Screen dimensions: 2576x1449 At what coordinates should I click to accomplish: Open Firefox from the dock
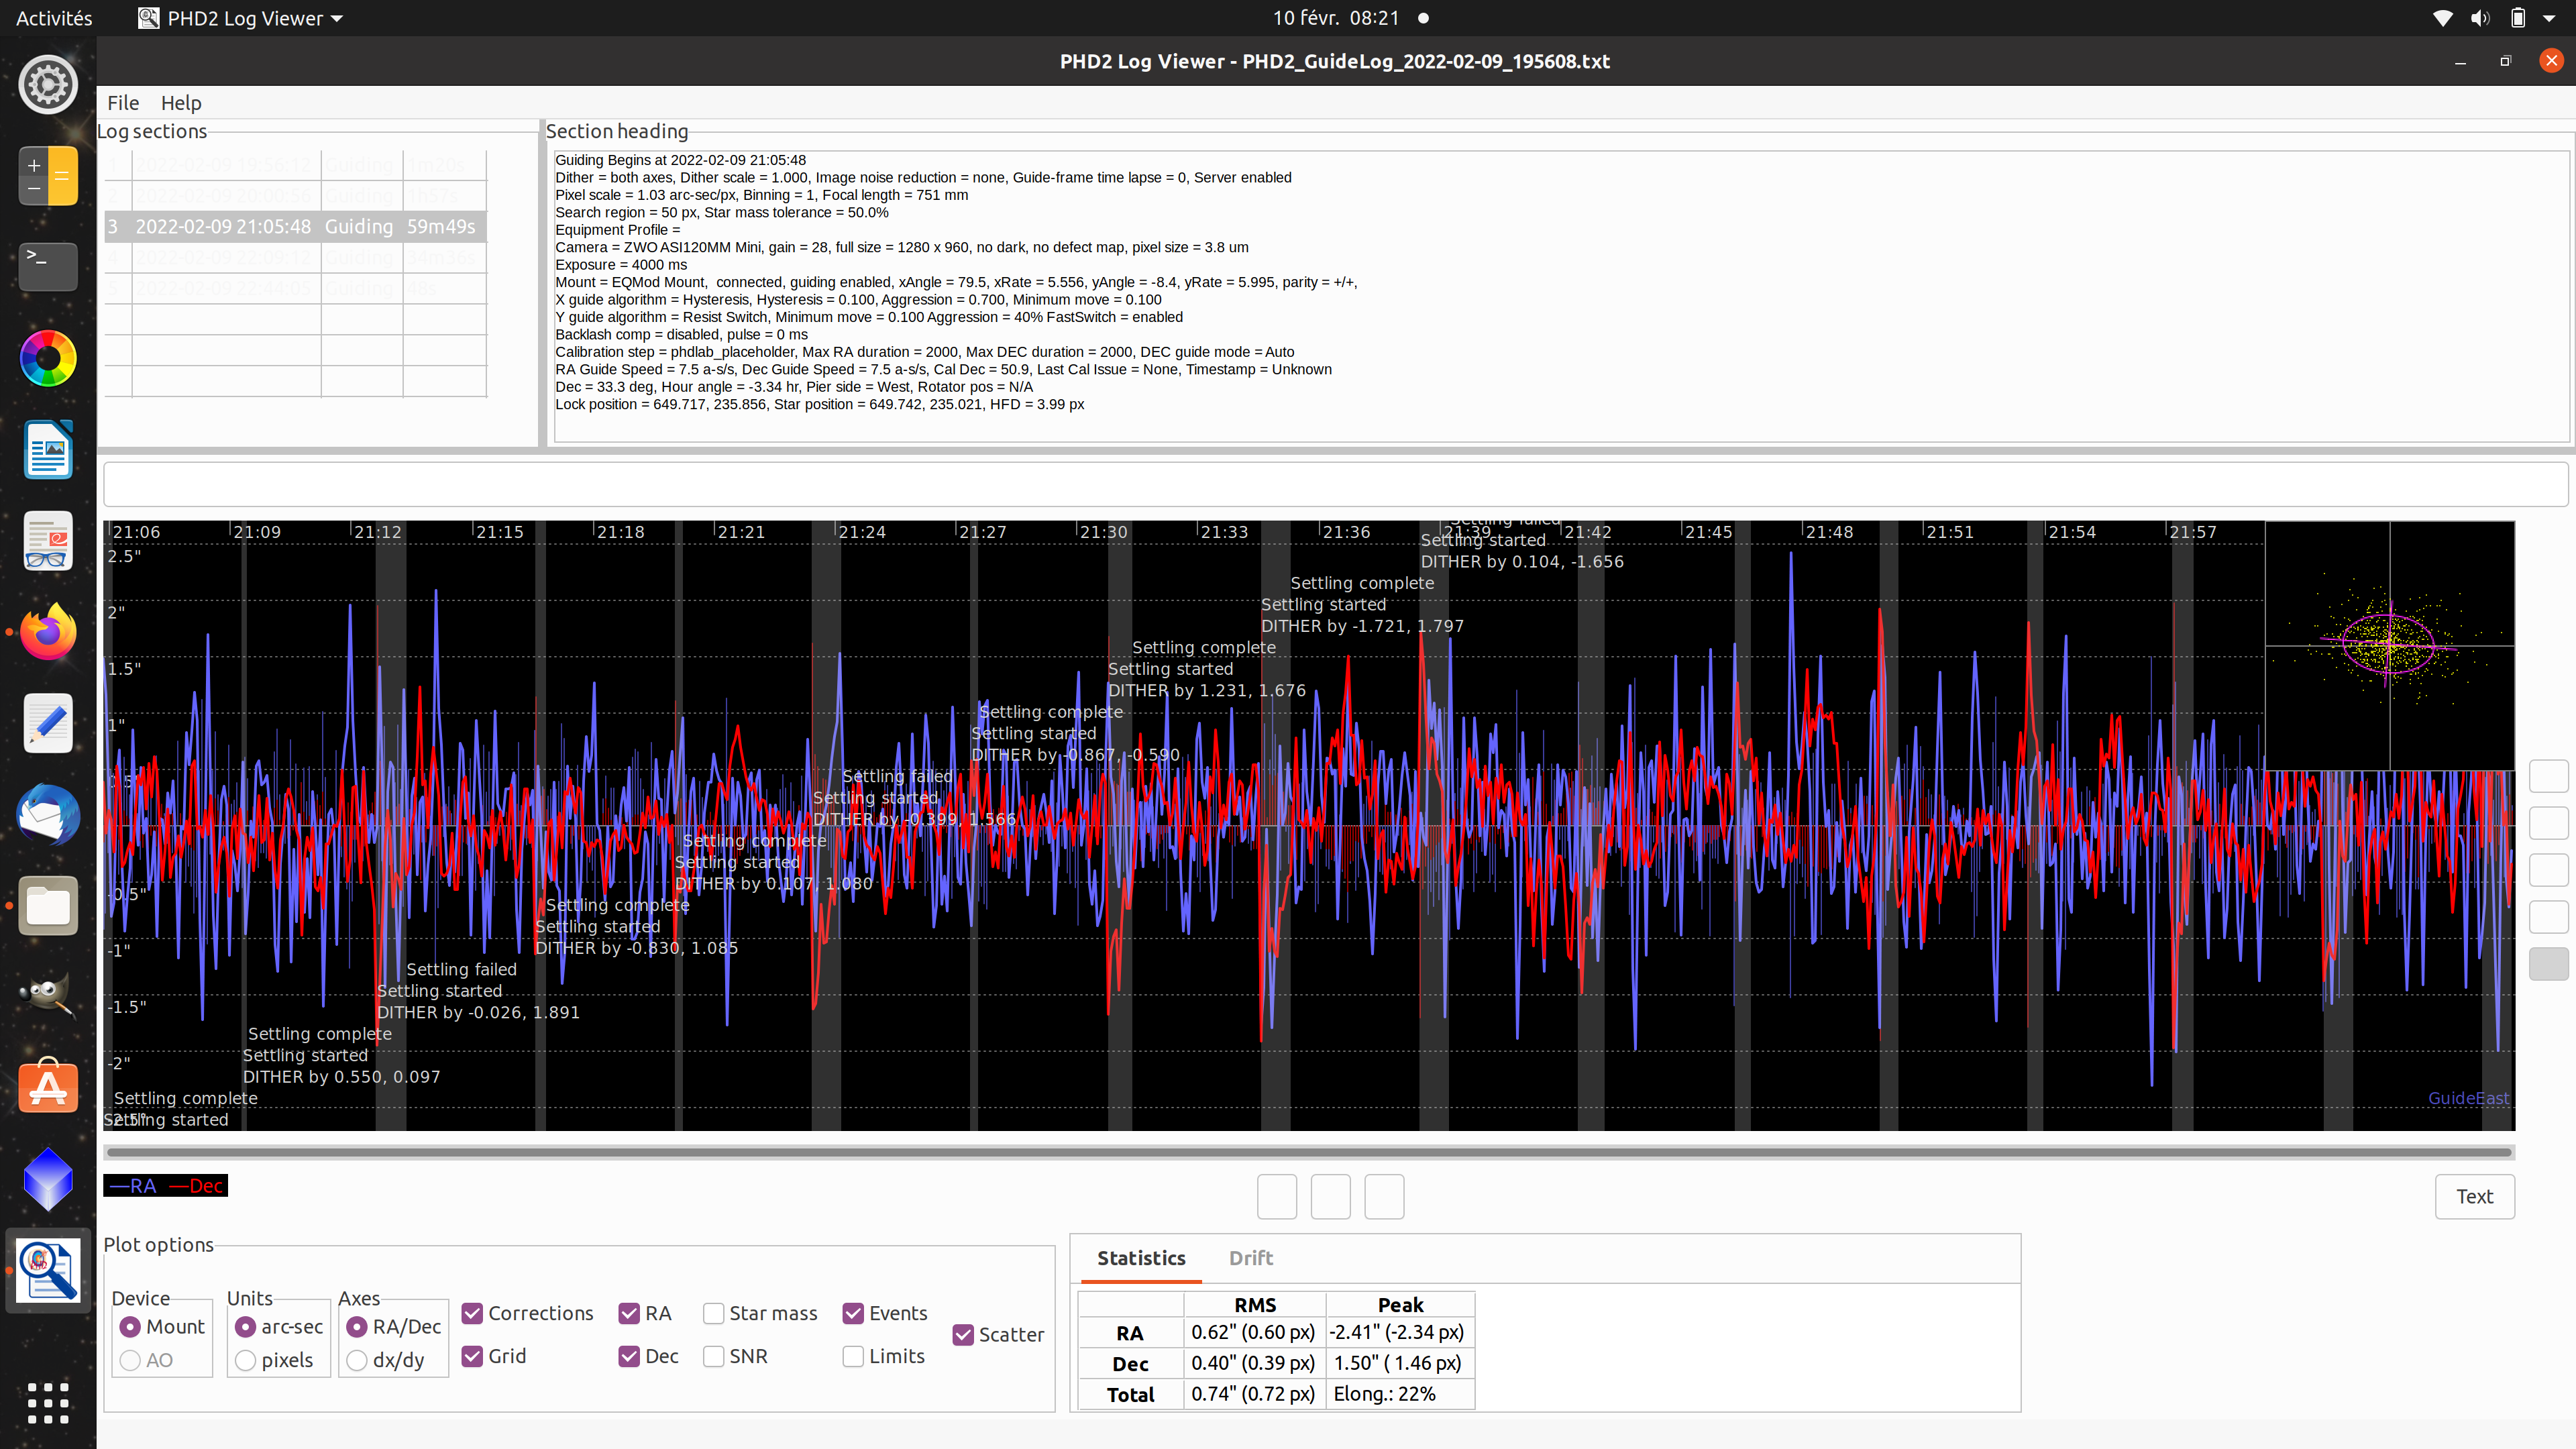[48, 632]
